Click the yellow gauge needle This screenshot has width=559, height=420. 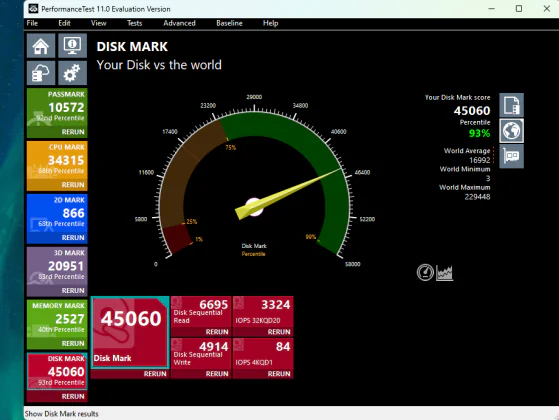point(289,193)
